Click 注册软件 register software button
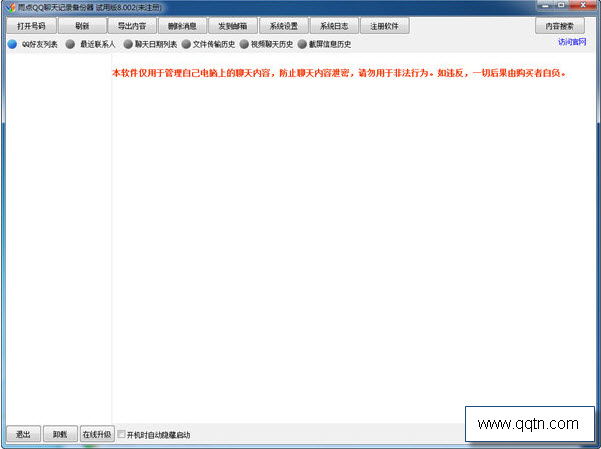 click(x=384, y=26)
